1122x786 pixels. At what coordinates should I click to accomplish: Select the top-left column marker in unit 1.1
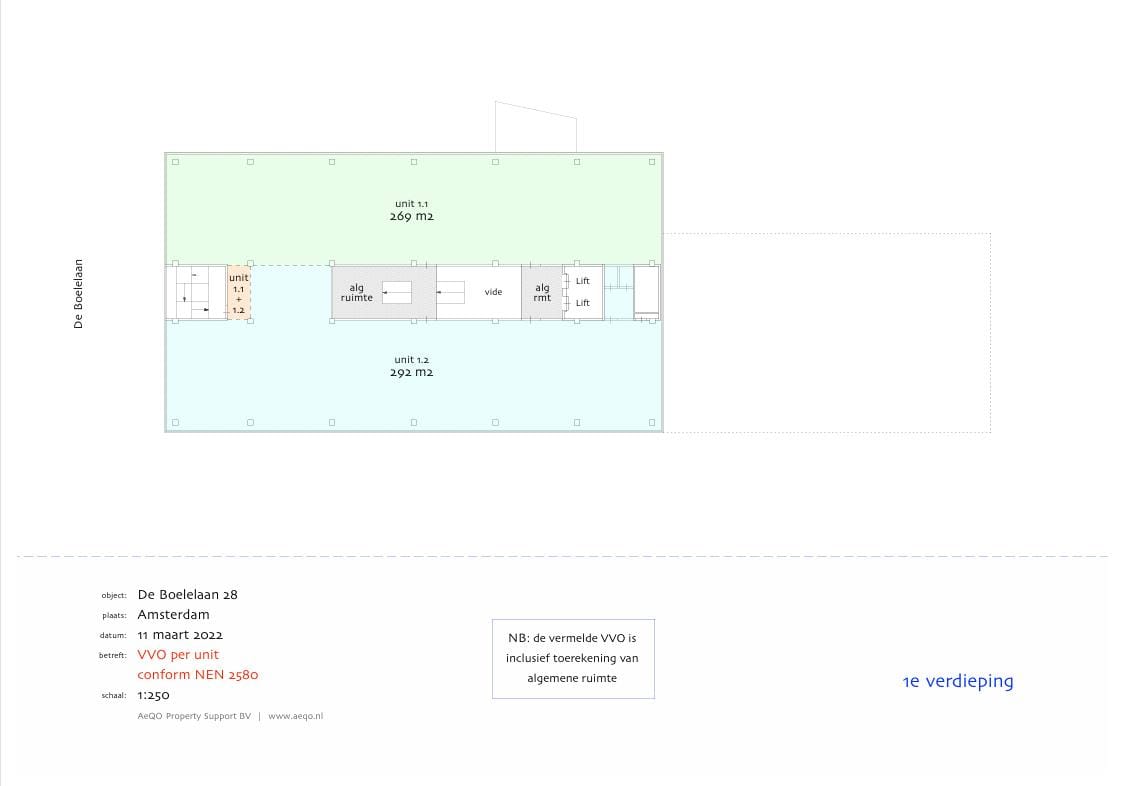175,161
